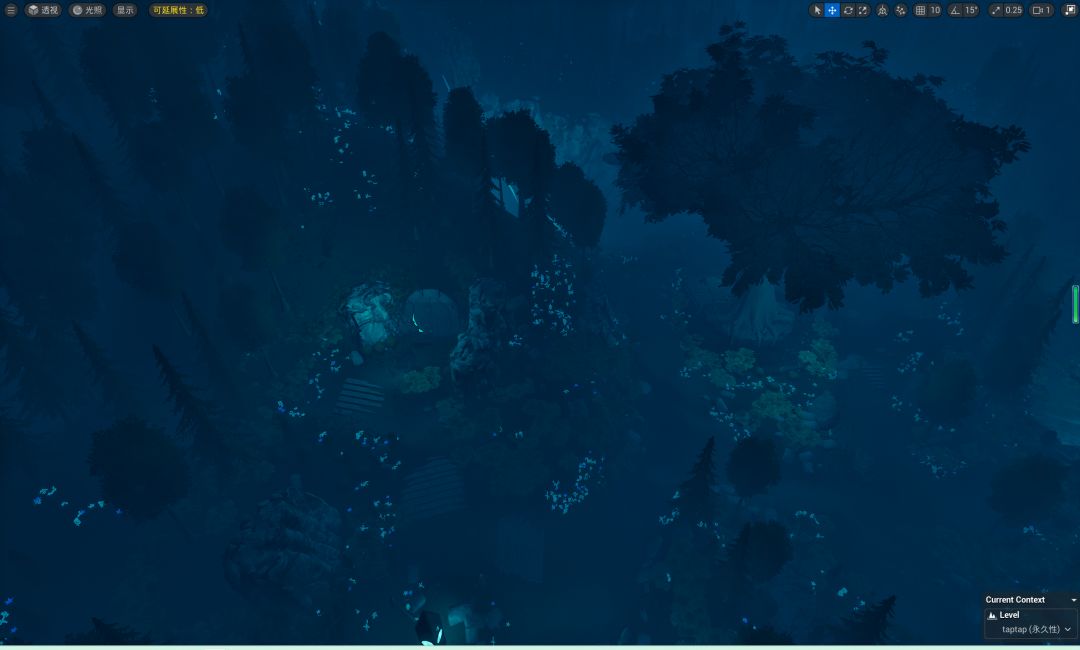Toggle world/local coordinate system icon
The image size is (1080, 650).
tap(882, 10)
